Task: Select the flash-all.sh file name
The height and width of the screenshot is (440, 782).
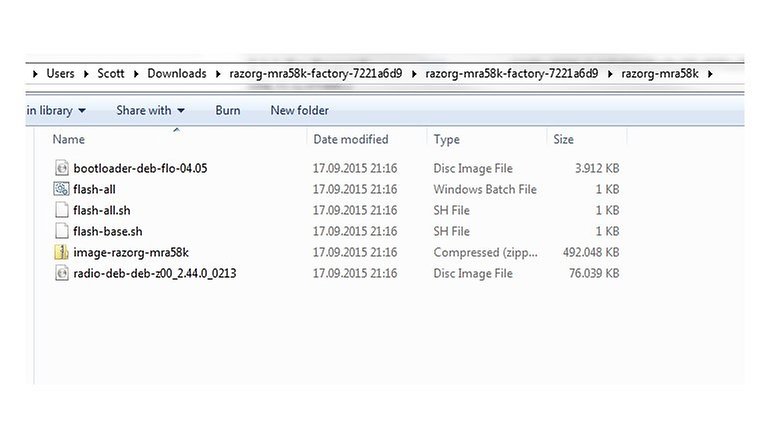Action: (x=102, y=211)
